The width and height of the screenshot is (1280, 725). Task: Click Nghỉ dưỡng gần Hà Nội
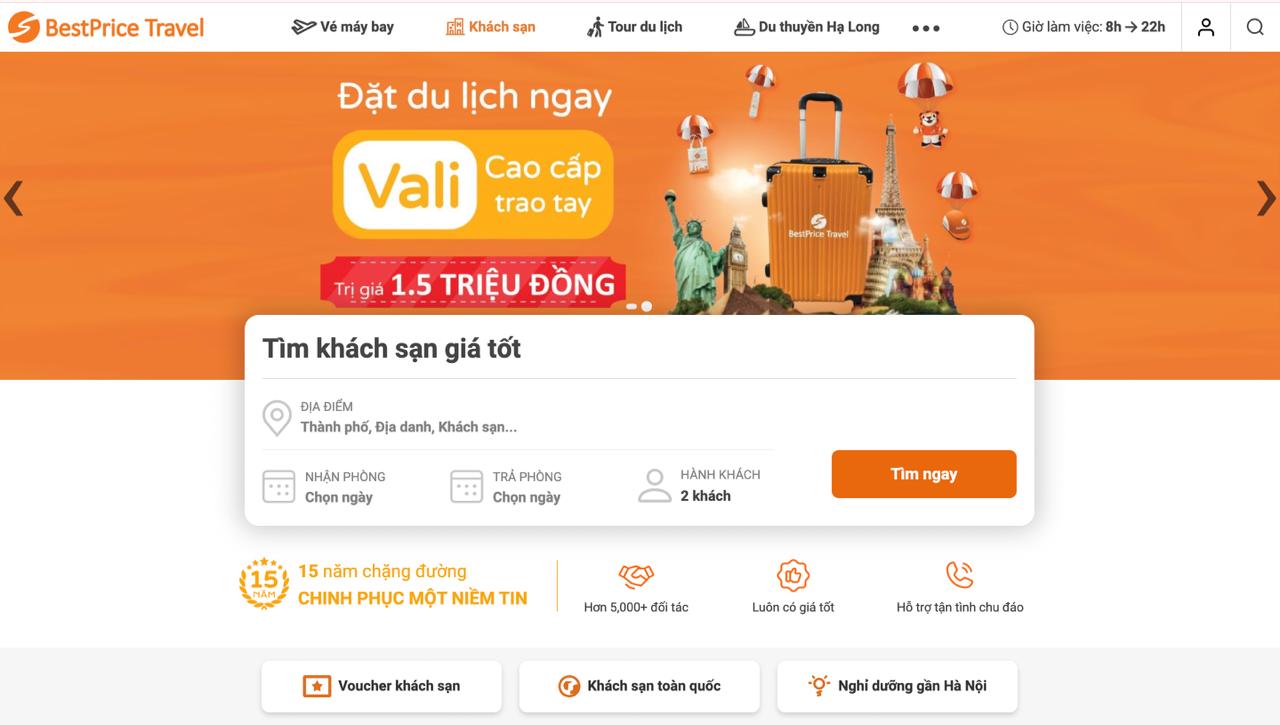point(897,686)
